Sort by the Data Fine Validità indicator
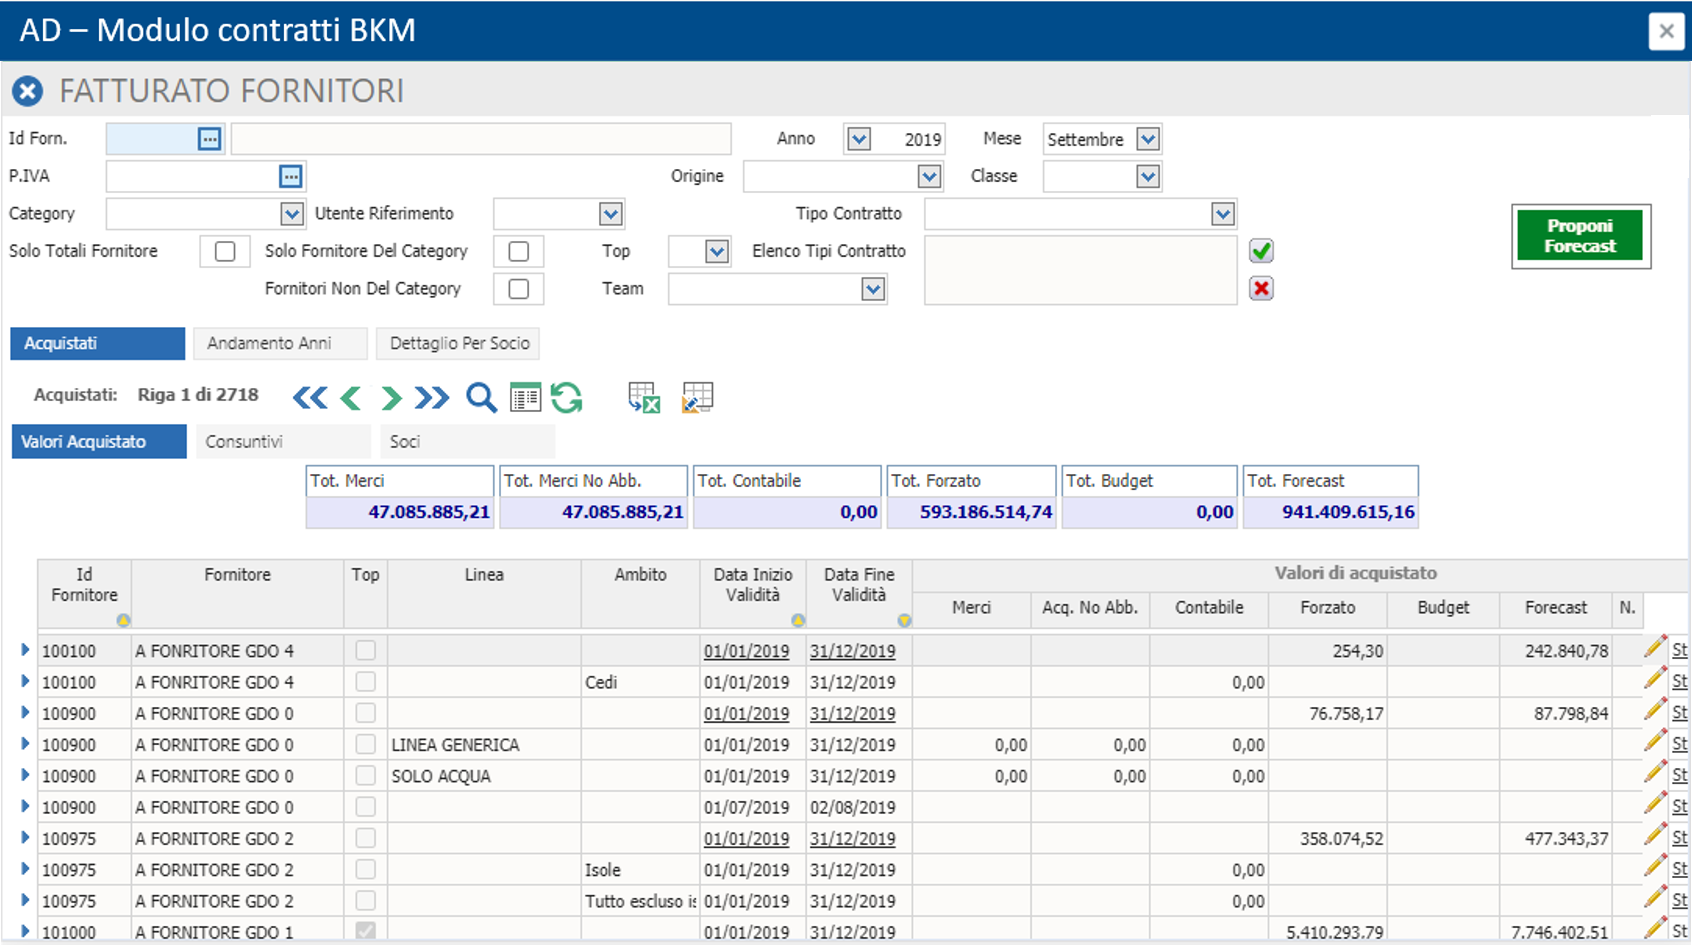Viewport: 1692px width, 945px height. point(904,621)
